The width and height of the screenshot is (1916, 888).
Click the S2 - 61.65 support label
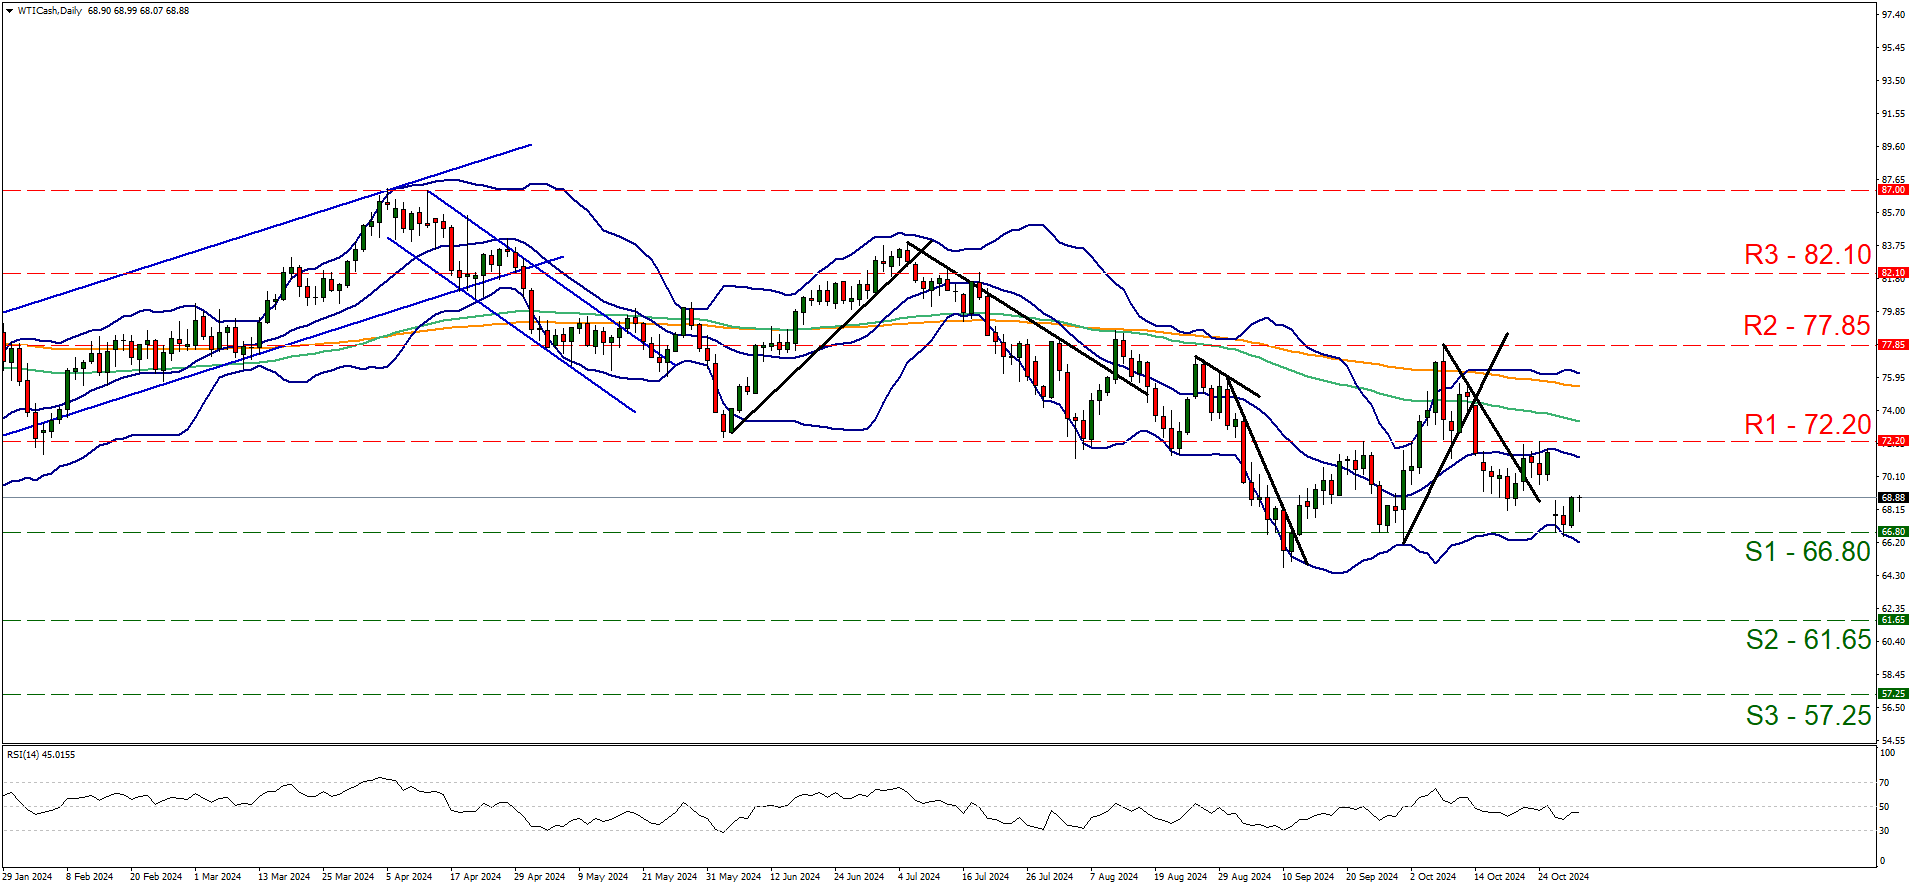pyautogui.click(x=1807, y=640)
